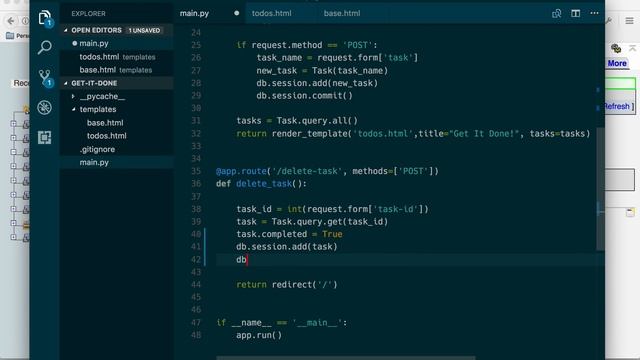Open the Explorer view in activity bar
This screenshot has height=360, width=640.
click(x=44, y=18)
